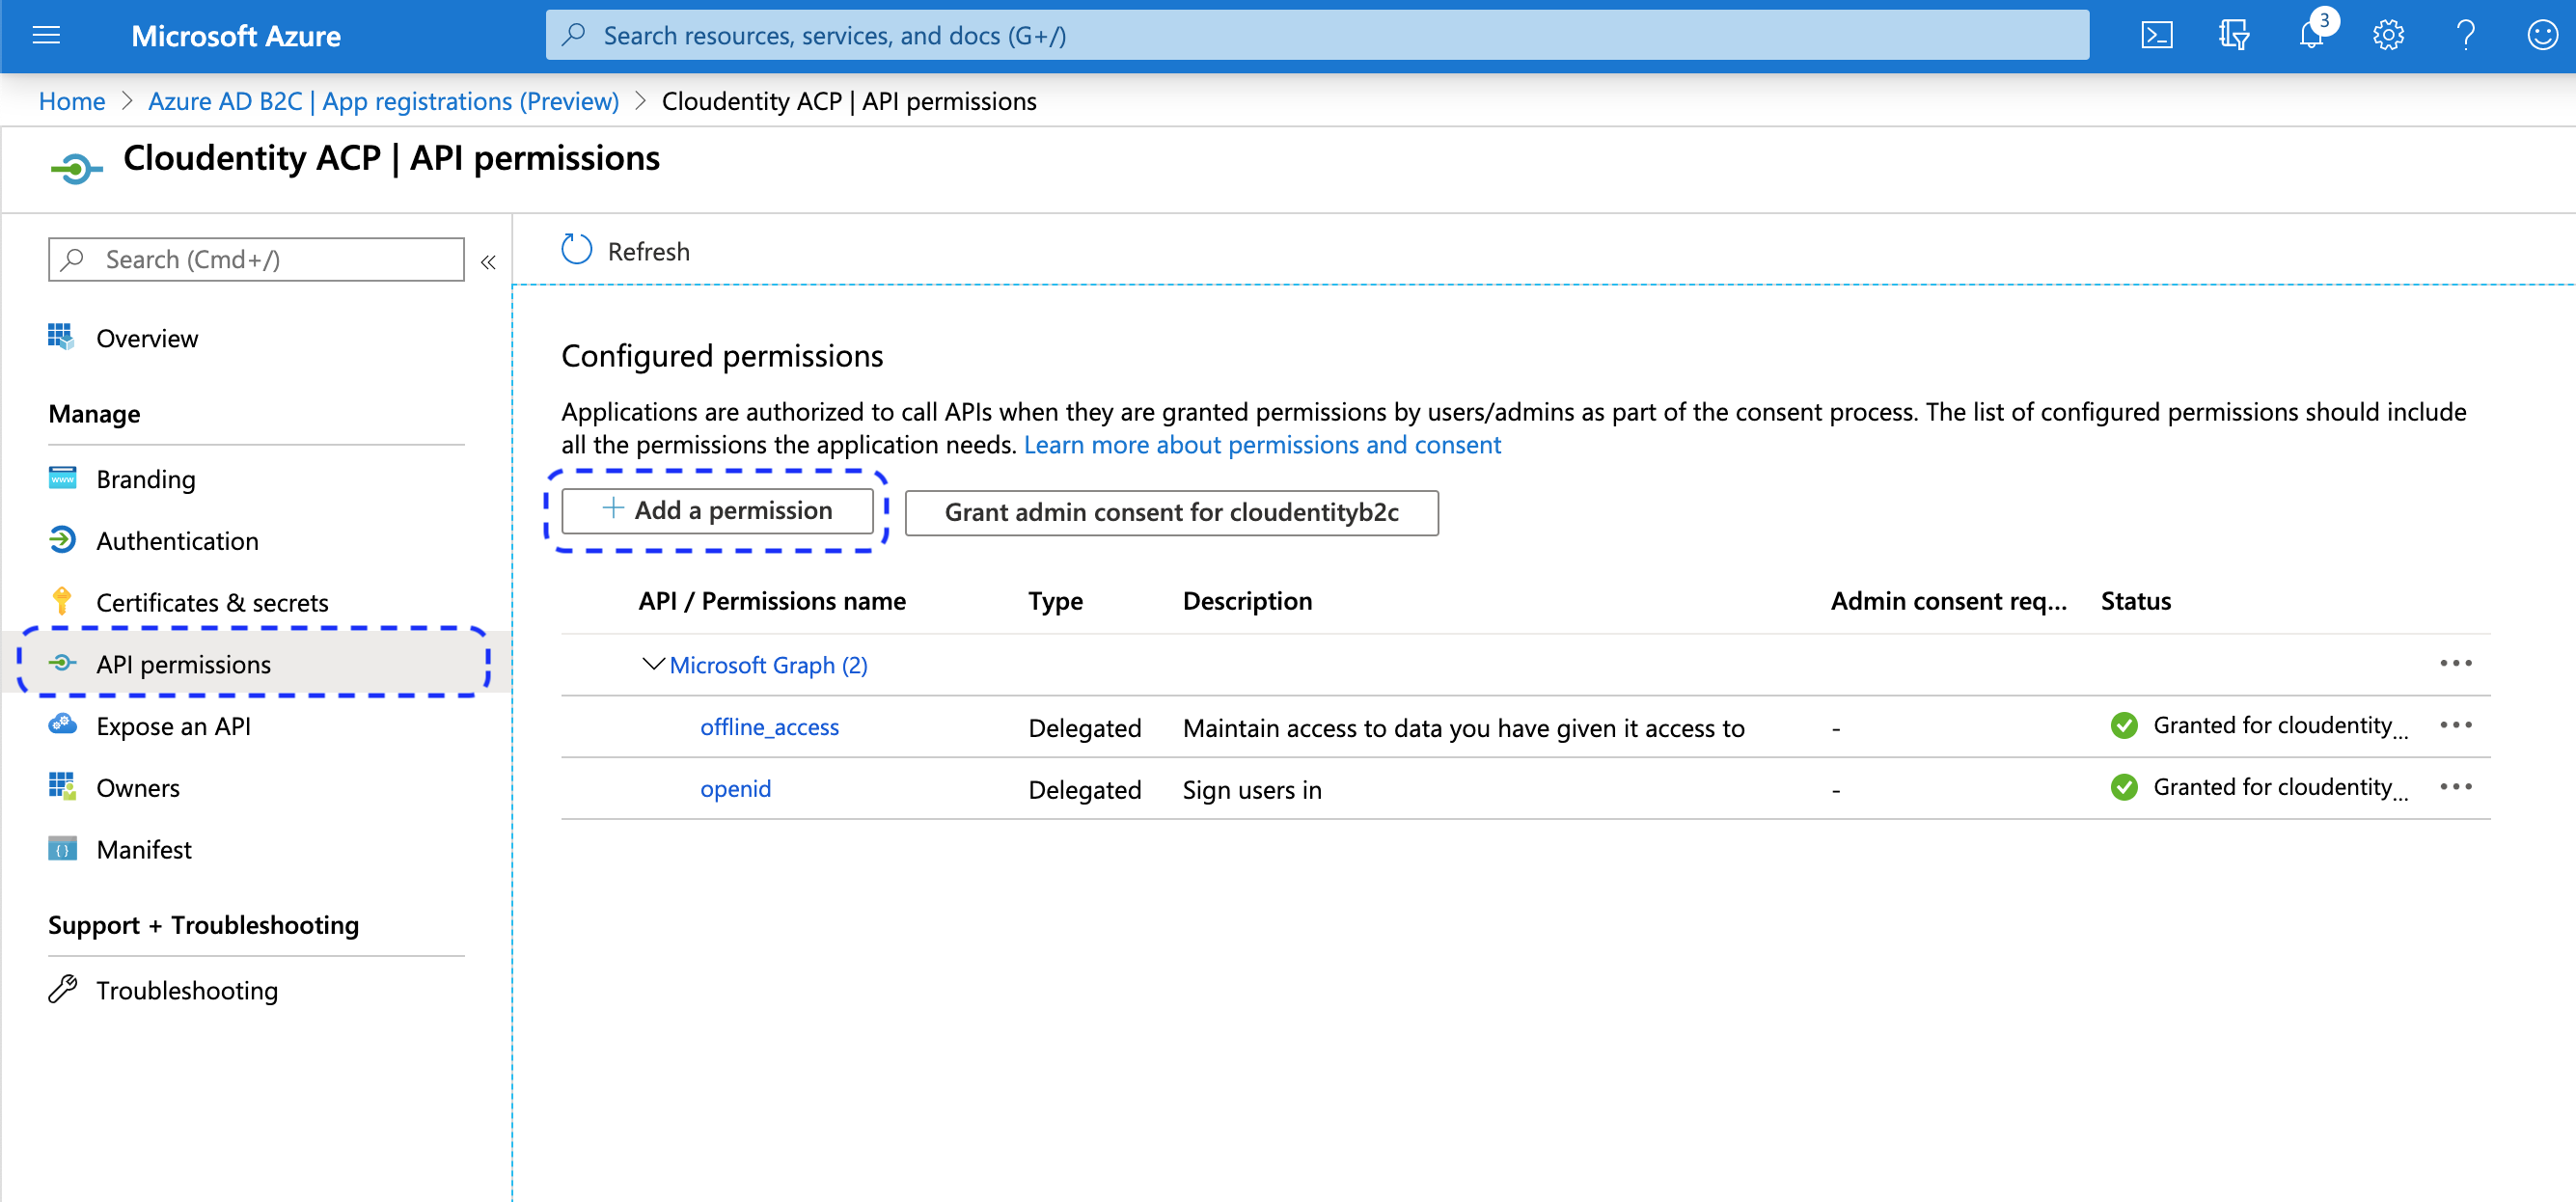Click the Cloudentity ACP app icon beside title
Image resolution: width=2576 pixels, height=1202 pixels.
point(76,168)
